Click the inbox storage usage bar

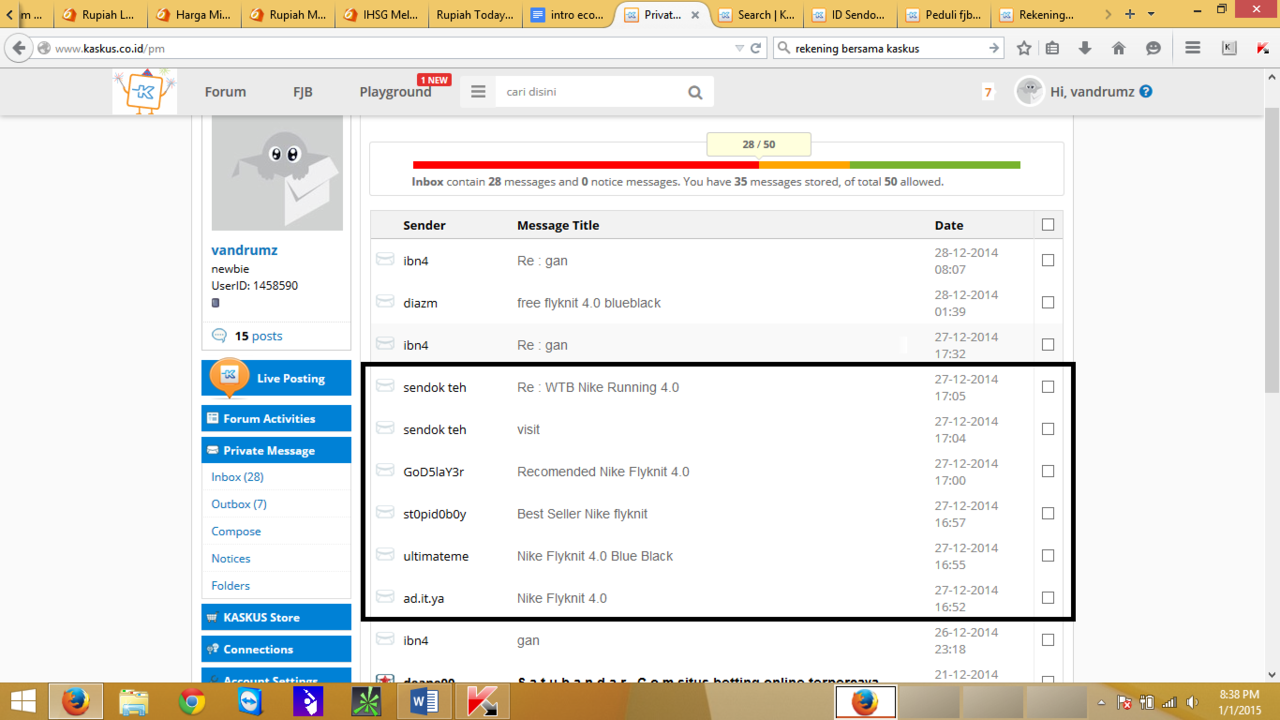point(716,165)
